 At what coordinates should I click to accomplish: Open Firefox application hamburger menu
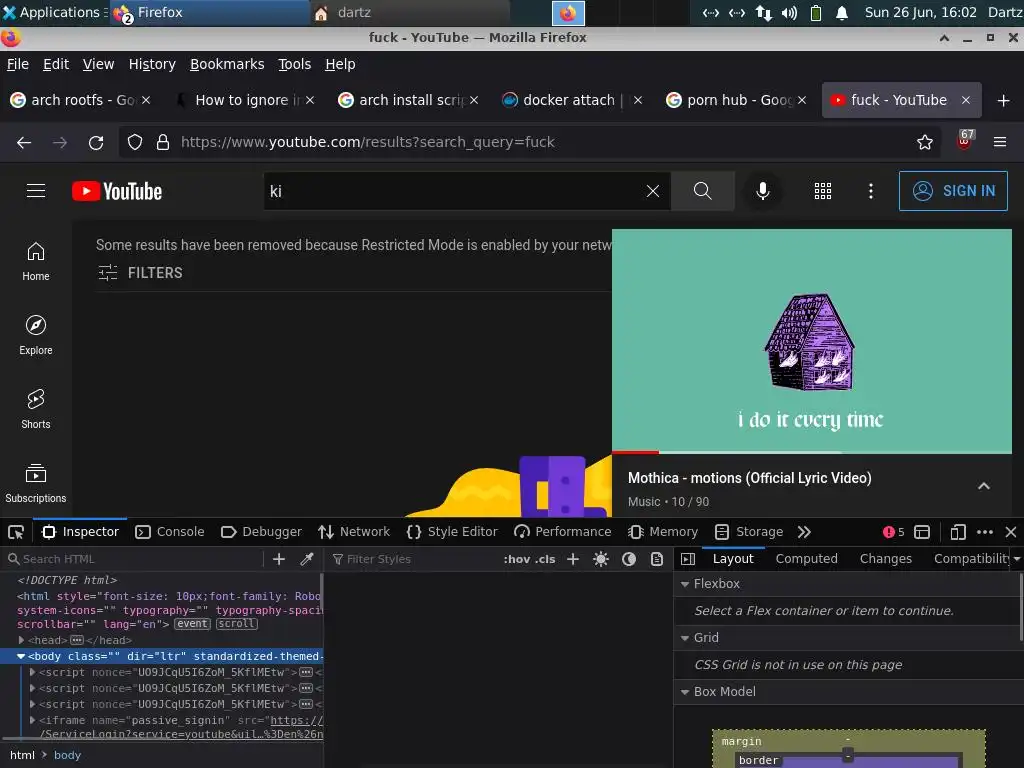(1000, 142)
